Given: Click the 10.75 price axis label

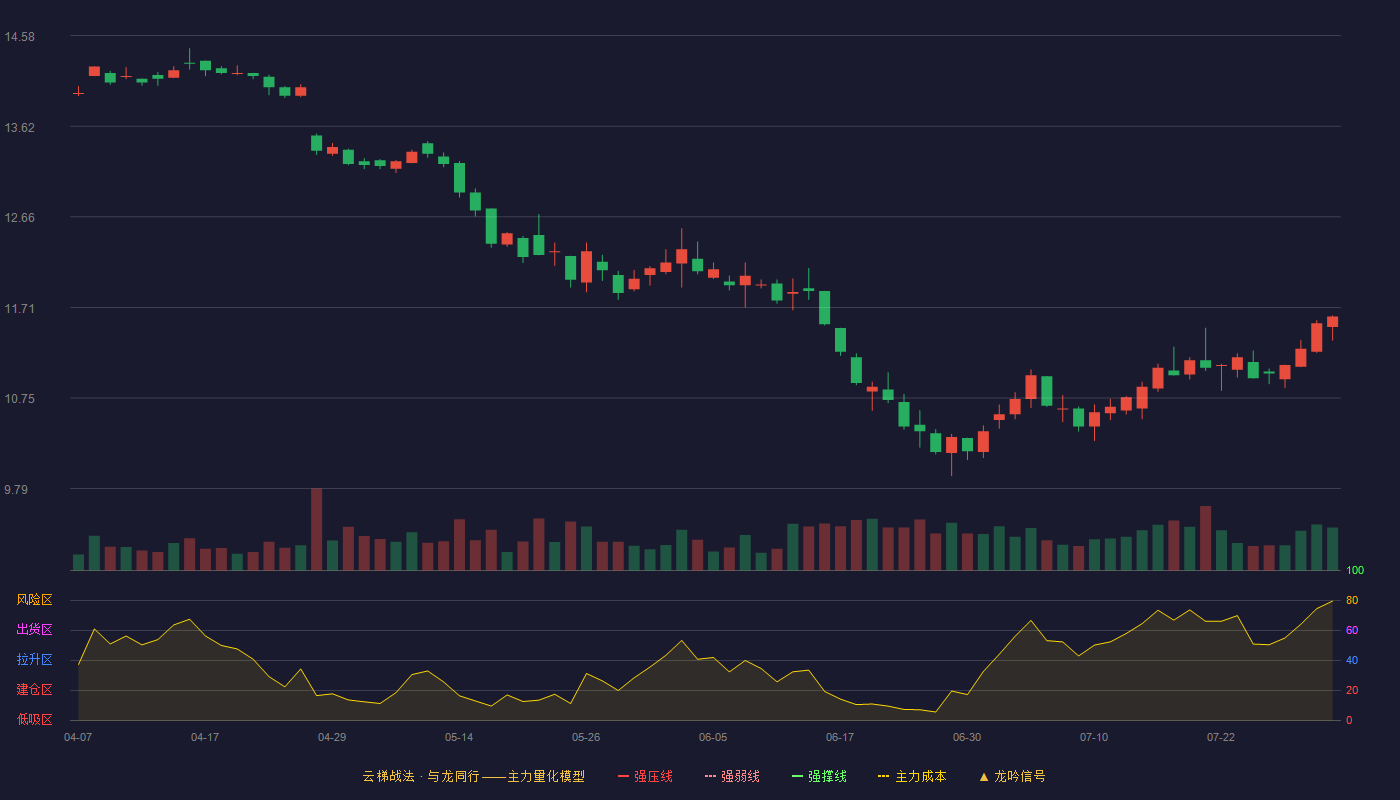Looking at the screenshot, I should 20,399.
